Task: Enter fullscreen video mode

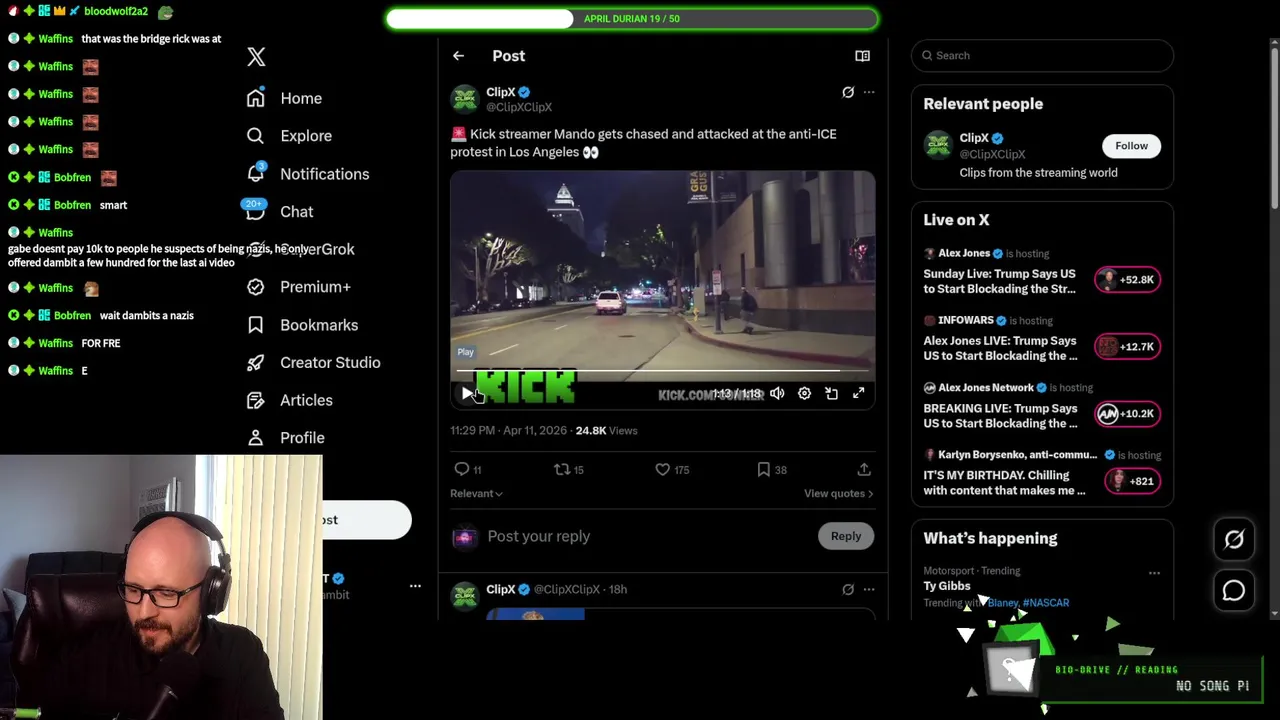Action: pos(858,394)
